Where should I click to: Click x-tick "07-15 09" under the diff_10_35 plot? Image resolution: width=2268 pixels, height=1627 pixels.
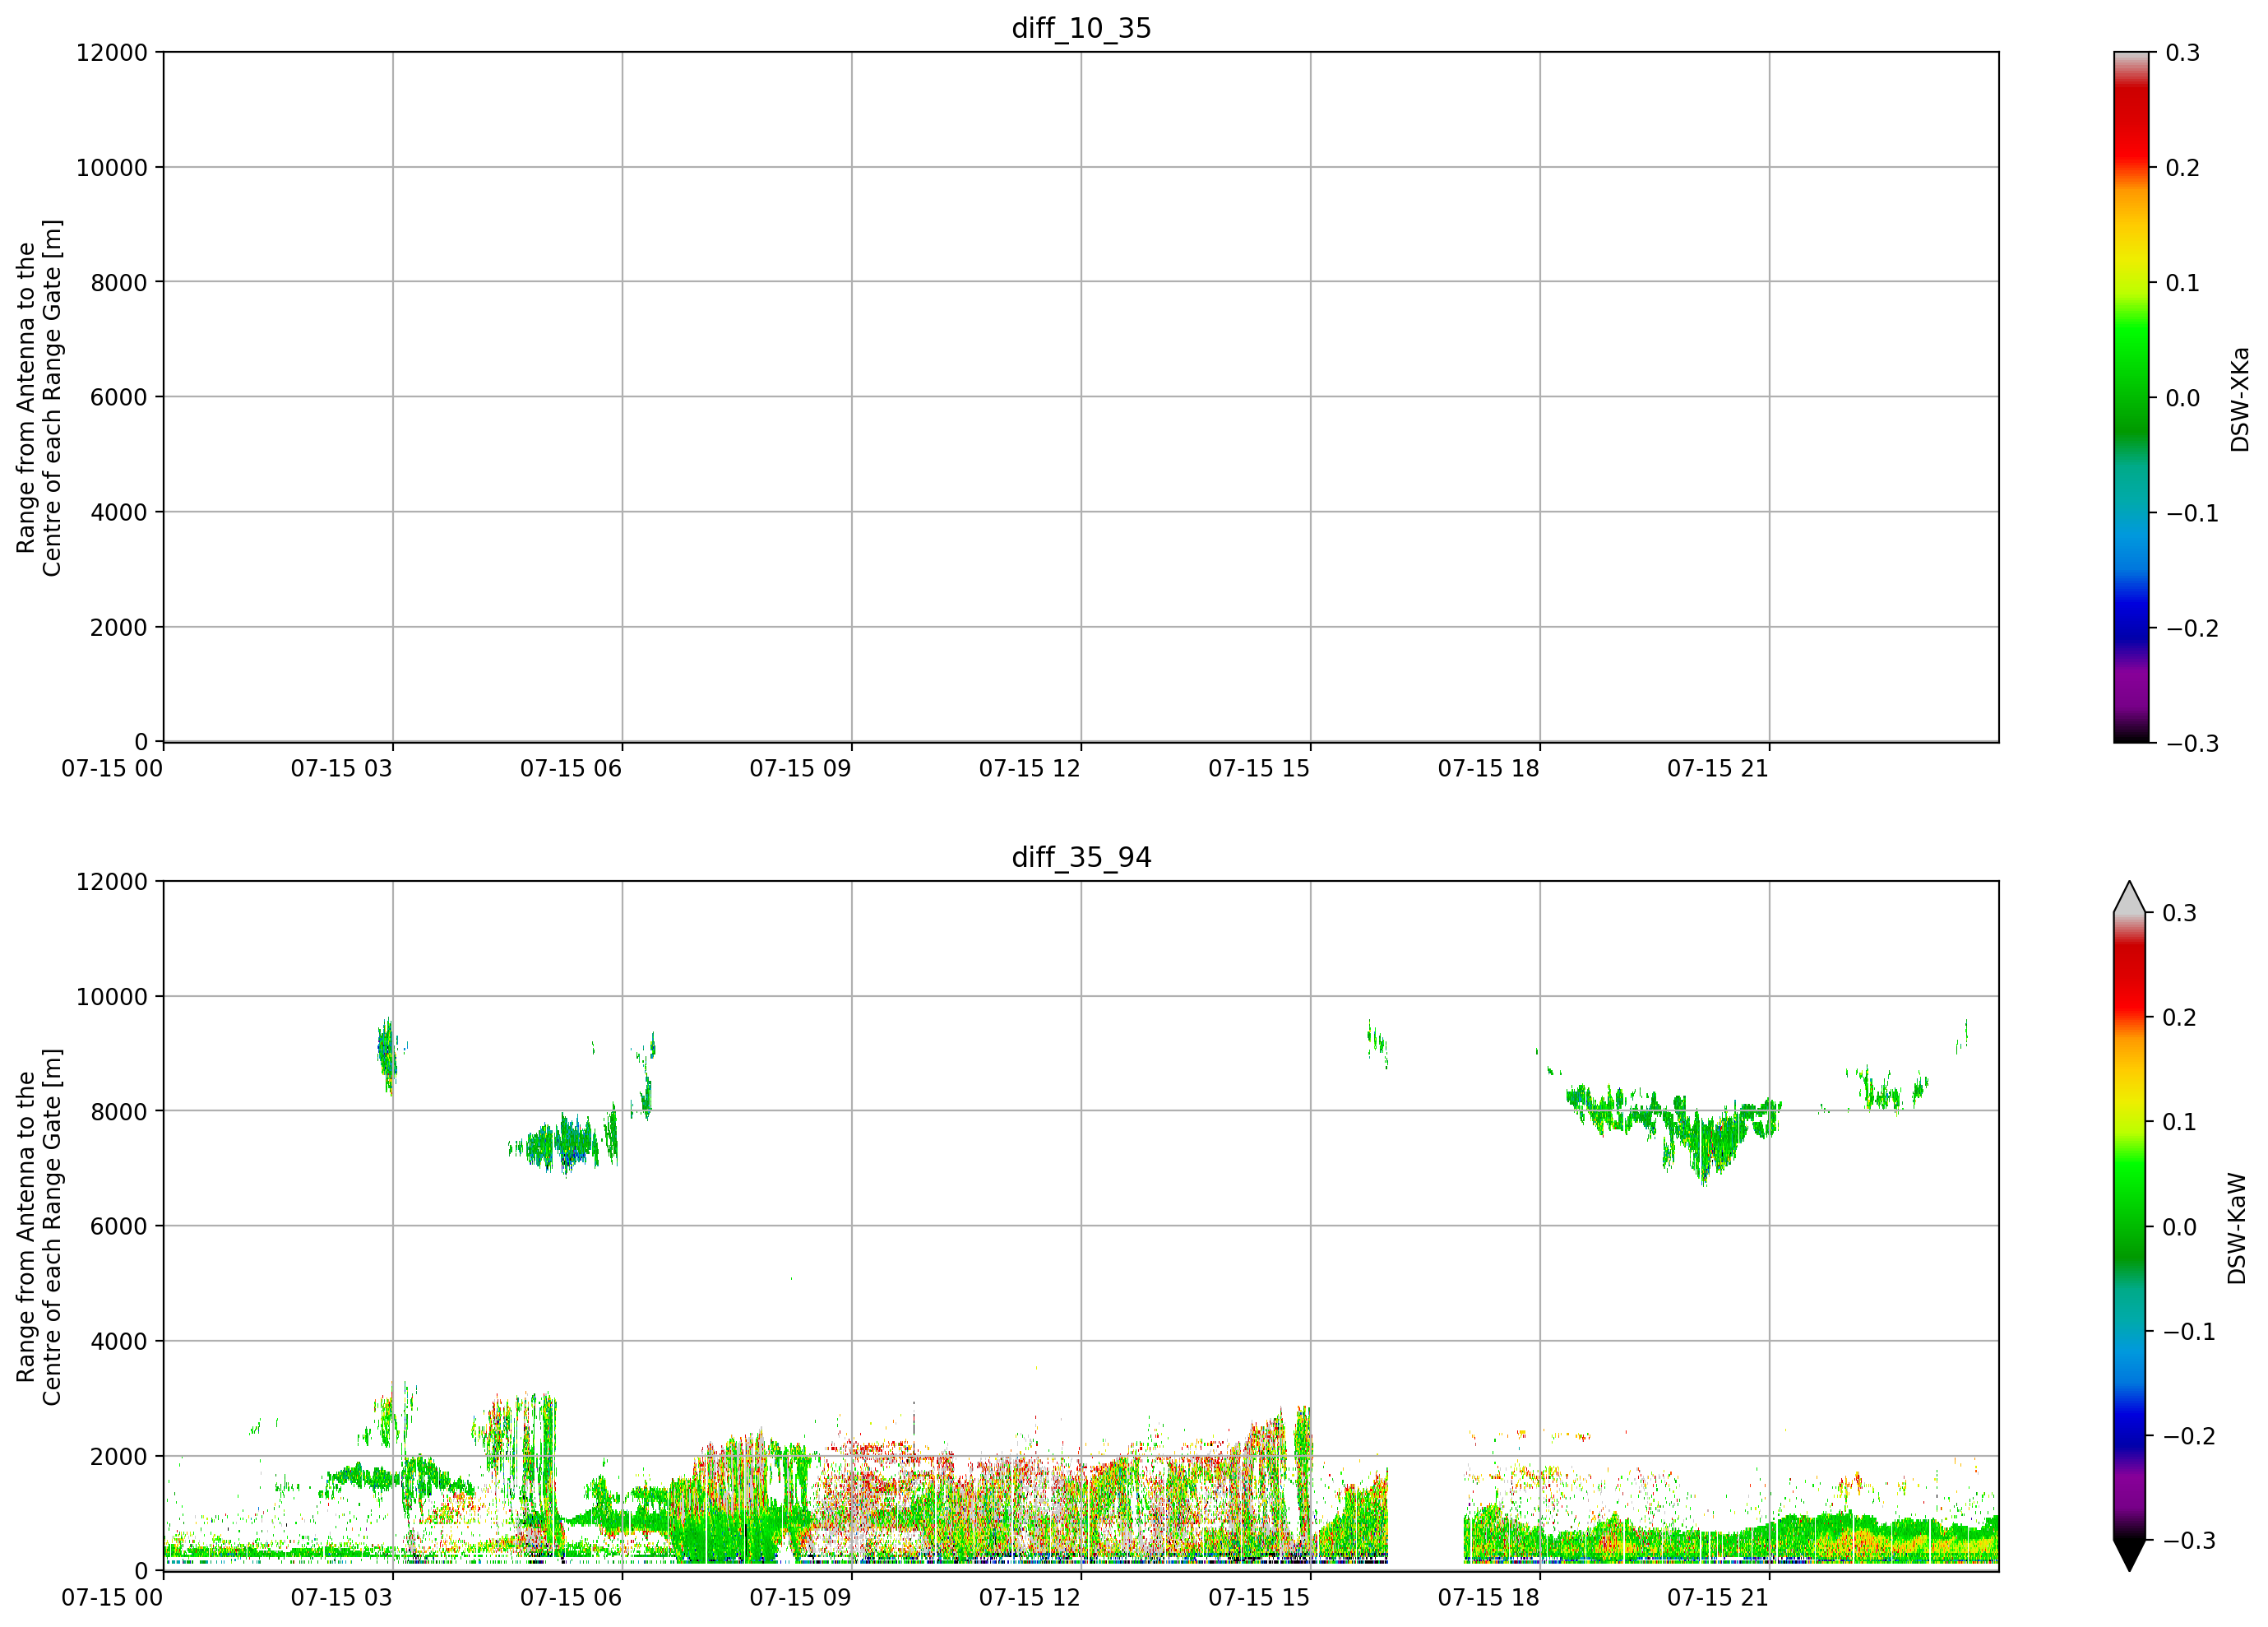(801, 769)
